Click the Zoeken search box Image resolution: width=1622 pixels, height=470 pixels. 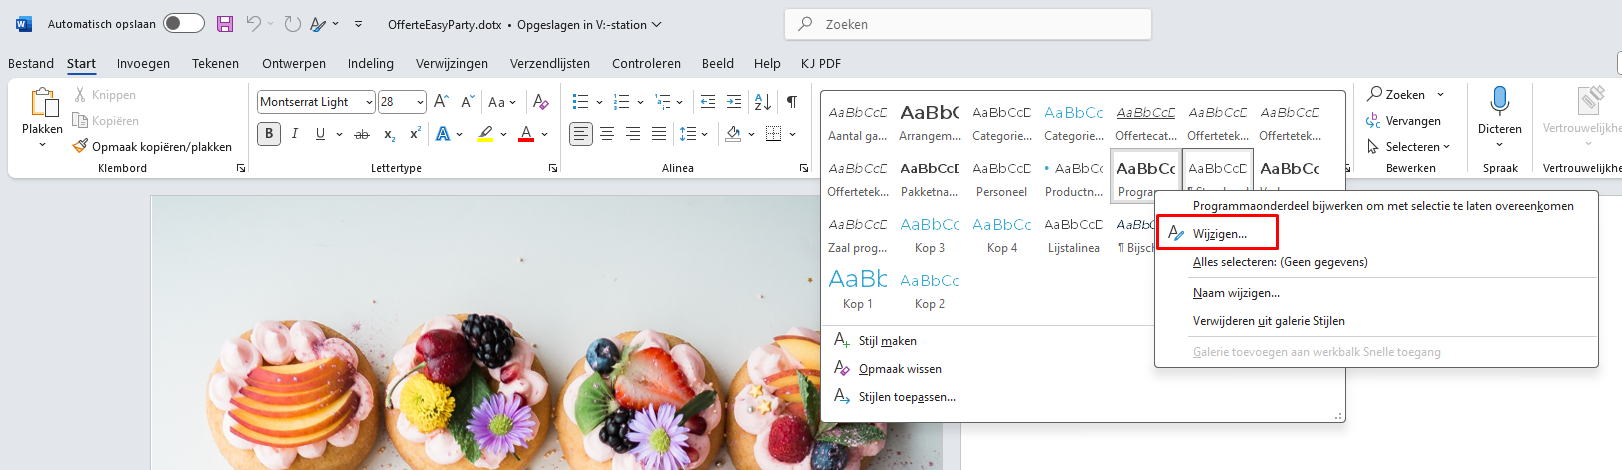click(968, 24)
